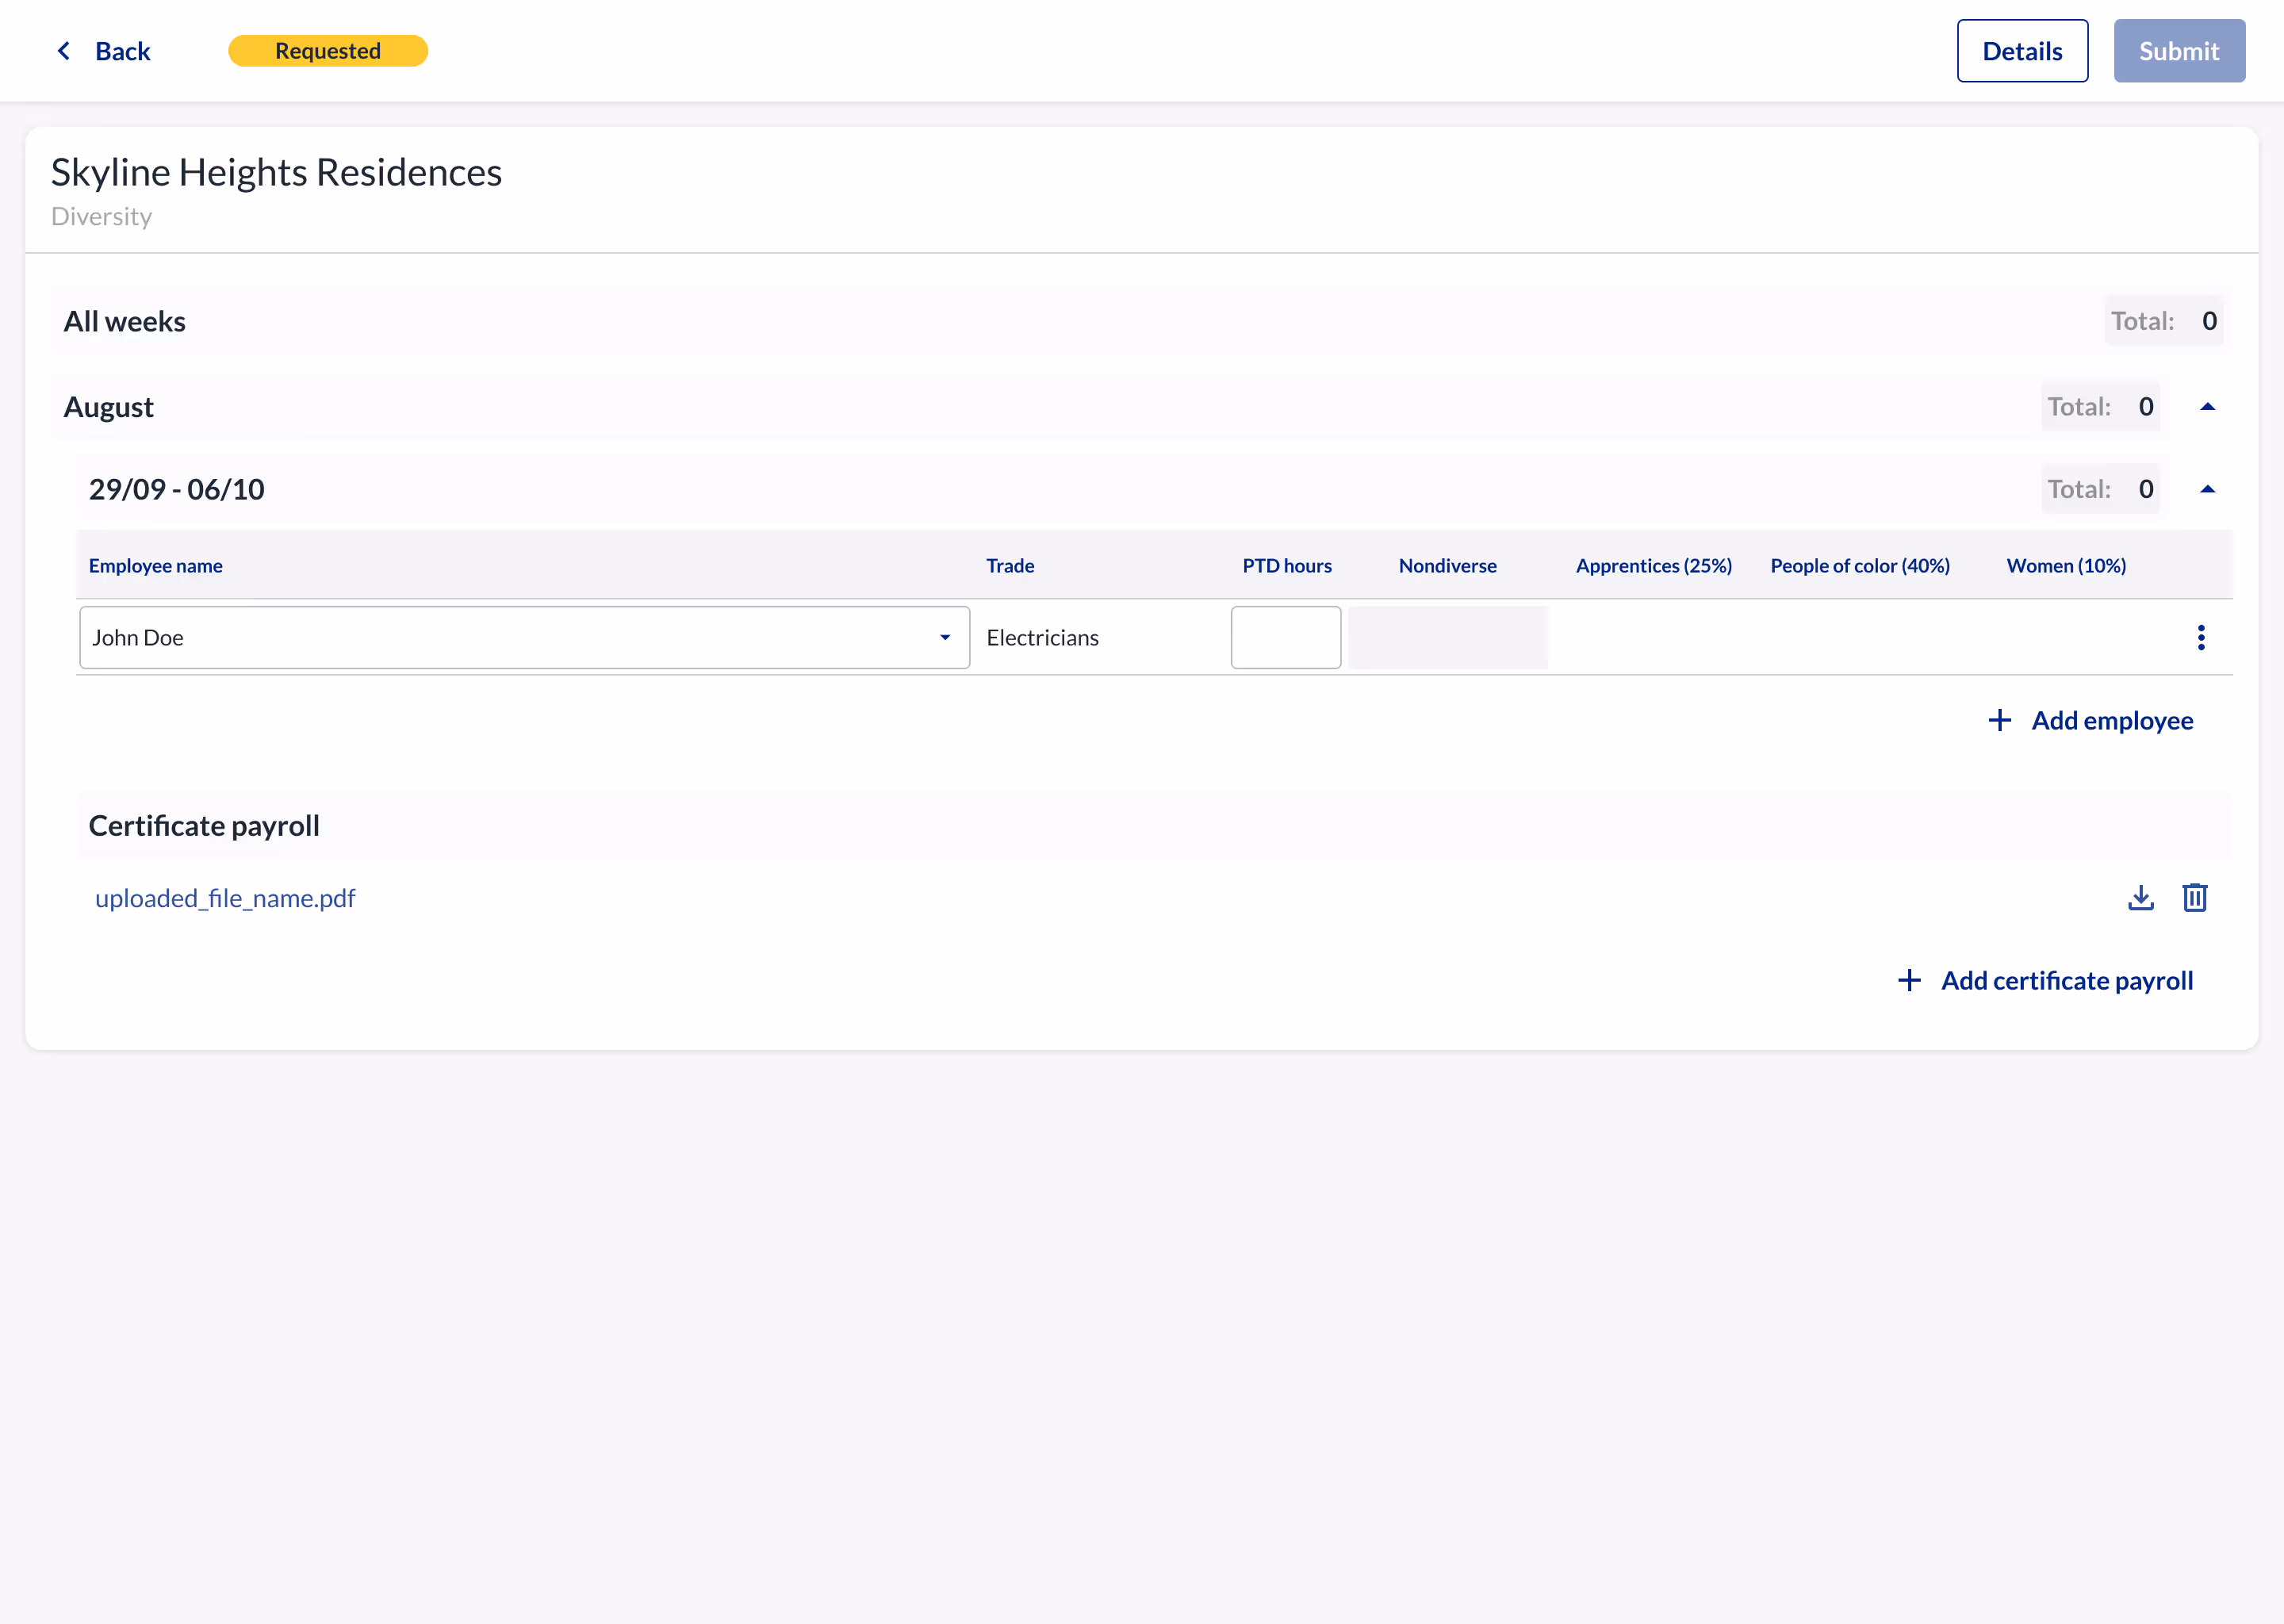Image resolution: width=2284 pixels, height=1624 pixels.
Task: Click the All weeks heading
Action: (125, 321)
